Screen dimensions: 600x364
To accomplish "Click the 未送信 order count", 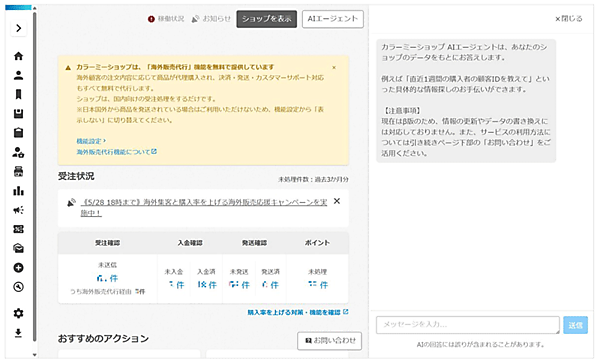I will (107, 278).
